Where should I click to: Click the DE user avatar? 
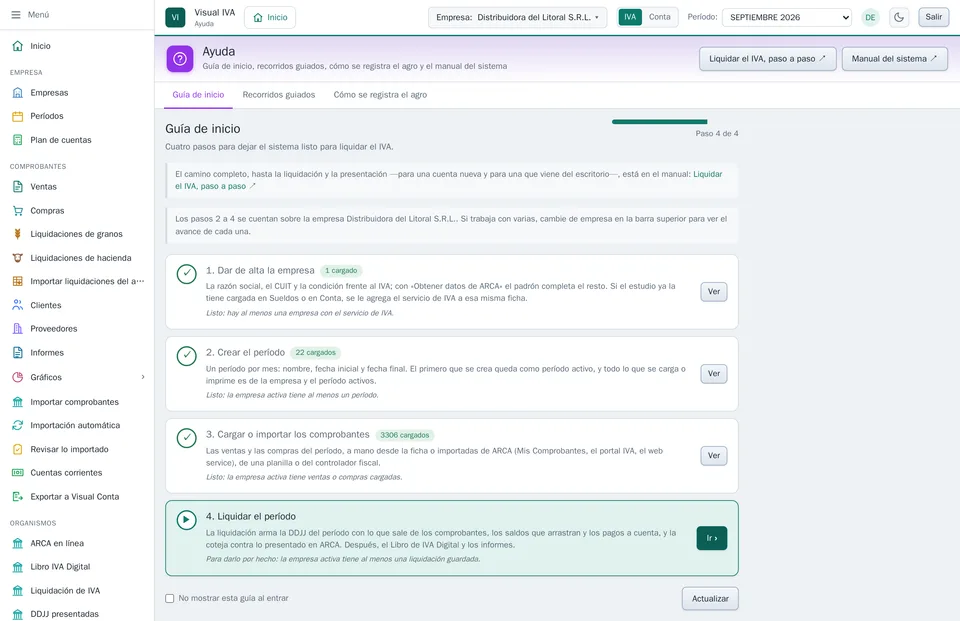870,17
